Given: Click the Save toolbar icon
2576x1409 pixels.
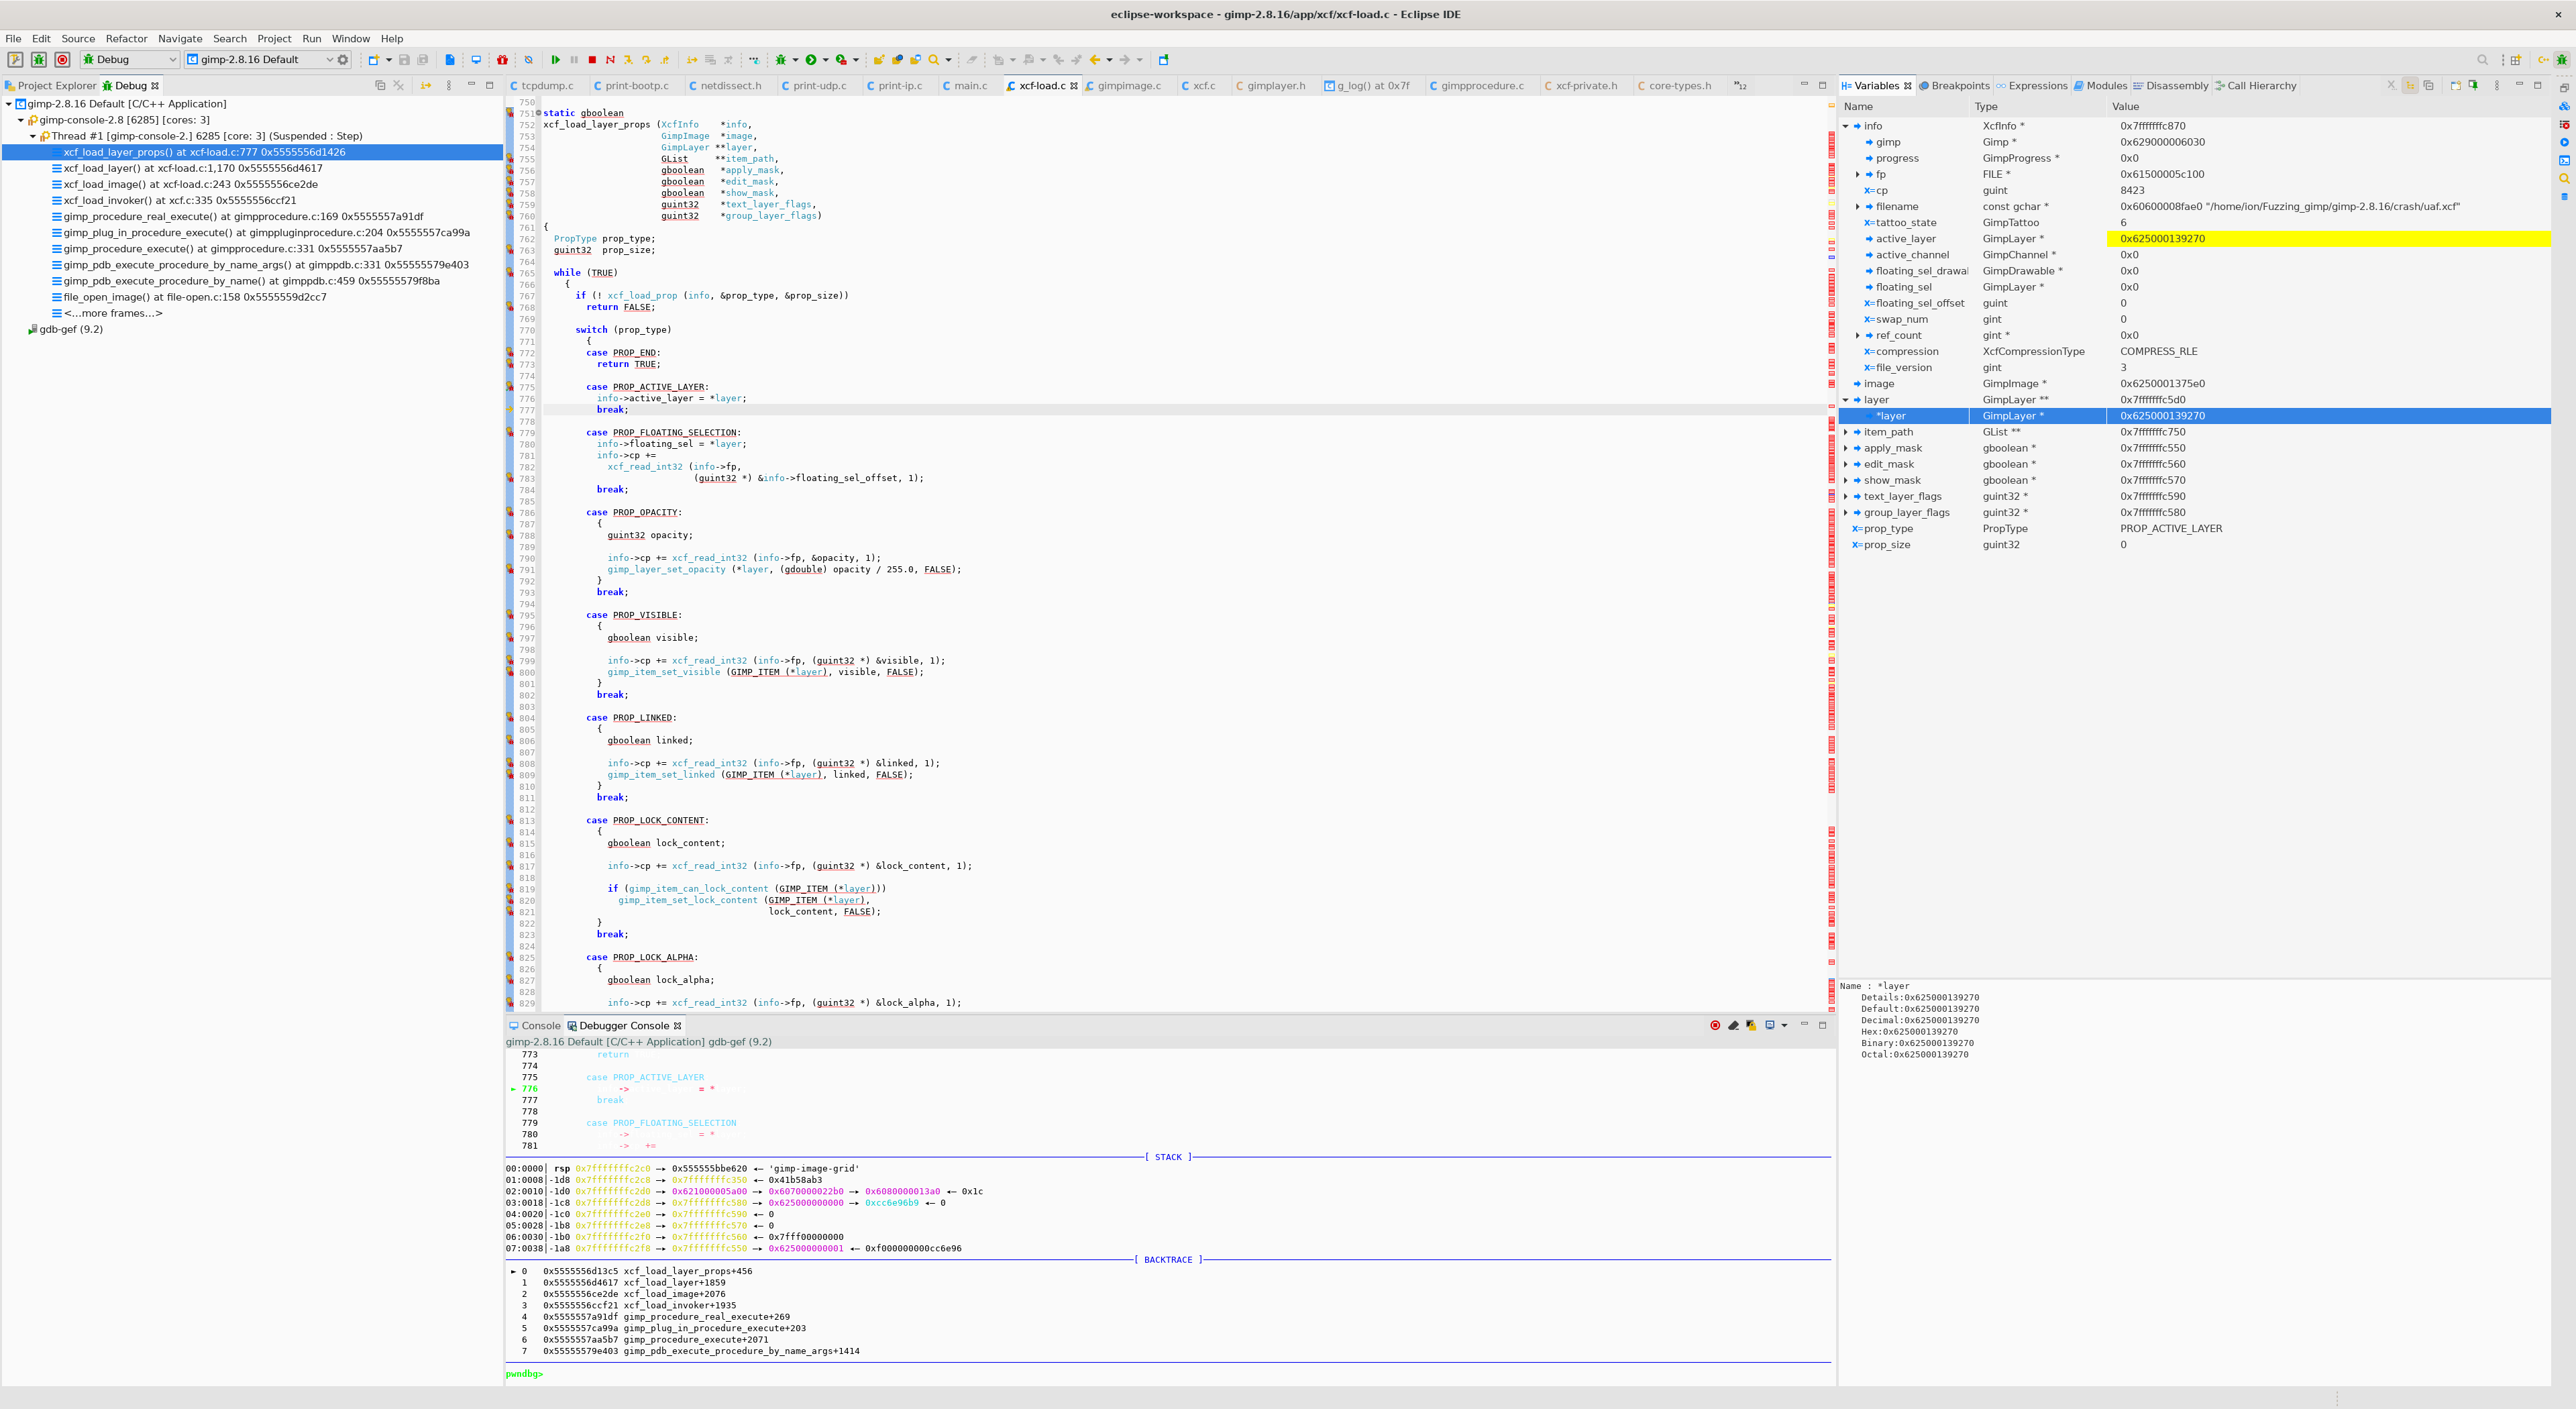Looking at the screenshot, I should 404,60.
